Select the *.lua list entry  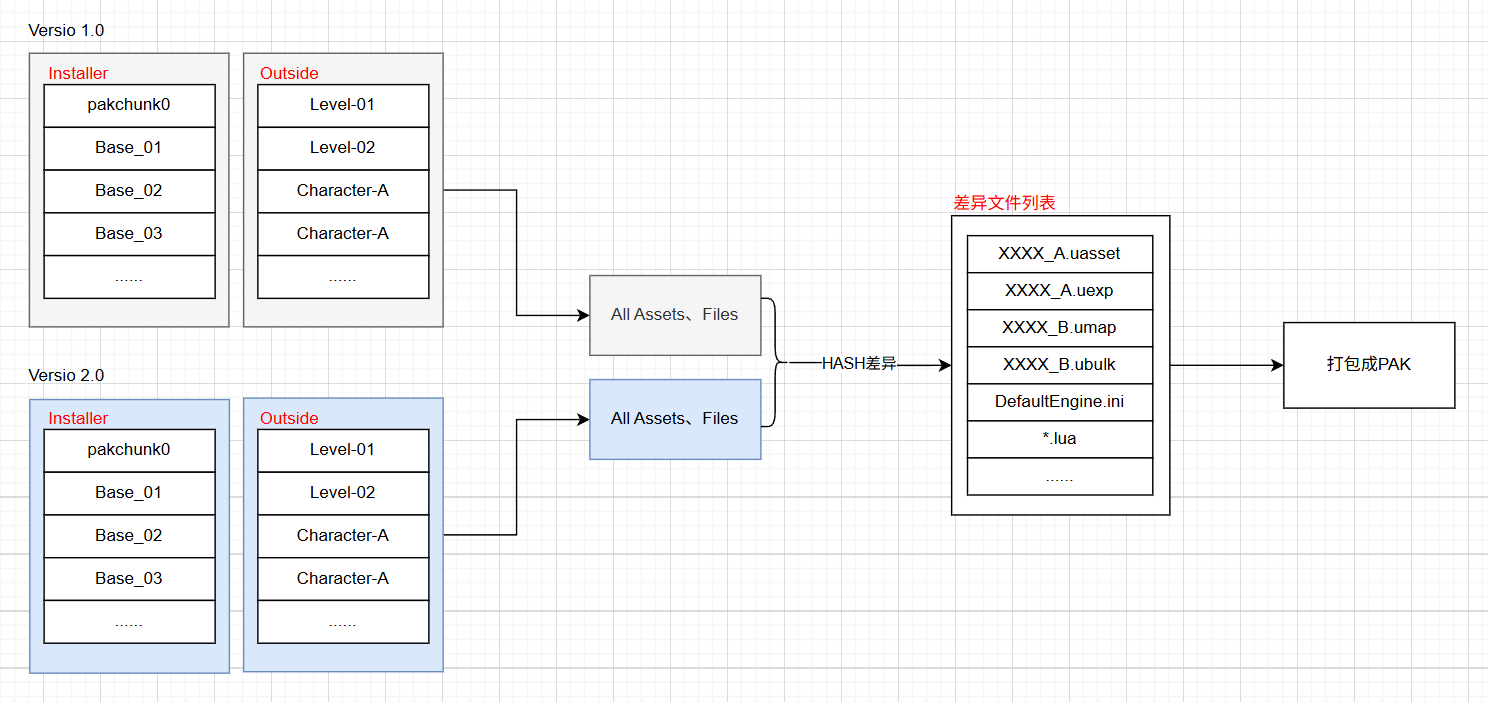[1059, 439]
